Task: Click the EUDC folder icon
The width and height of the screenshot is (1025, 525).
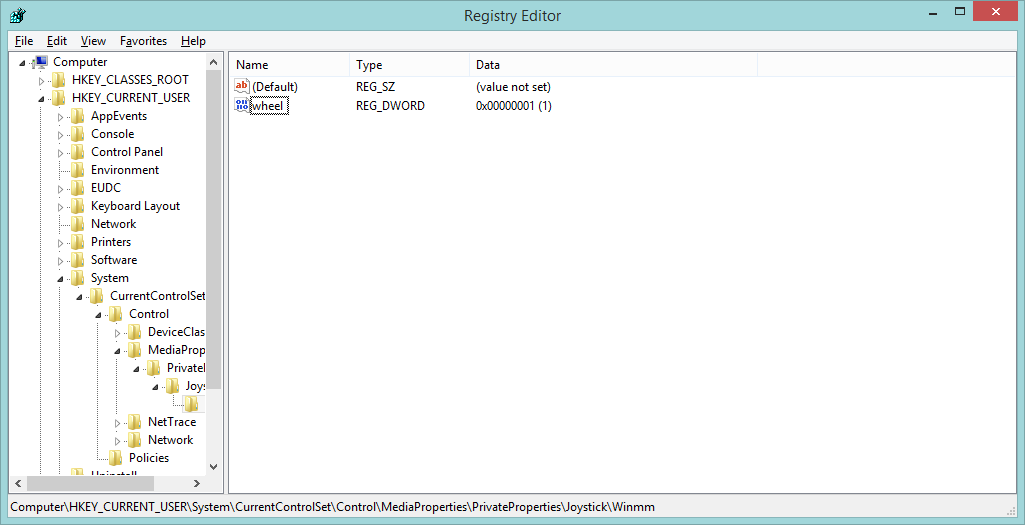Action: click(x=78, y=188)
